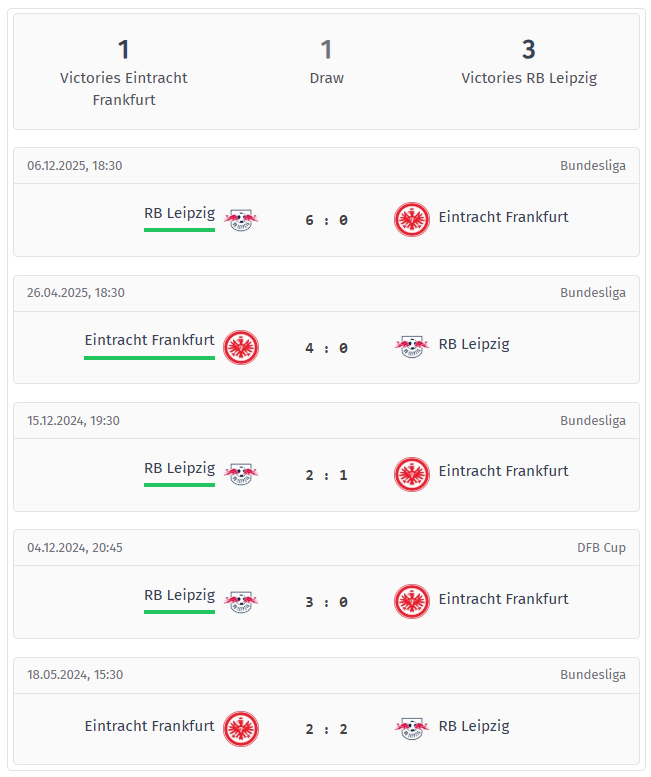Select Eintracht Frankfurt name in 26.04.2025 match
This screenshot has height=777, width=651.
149,340
